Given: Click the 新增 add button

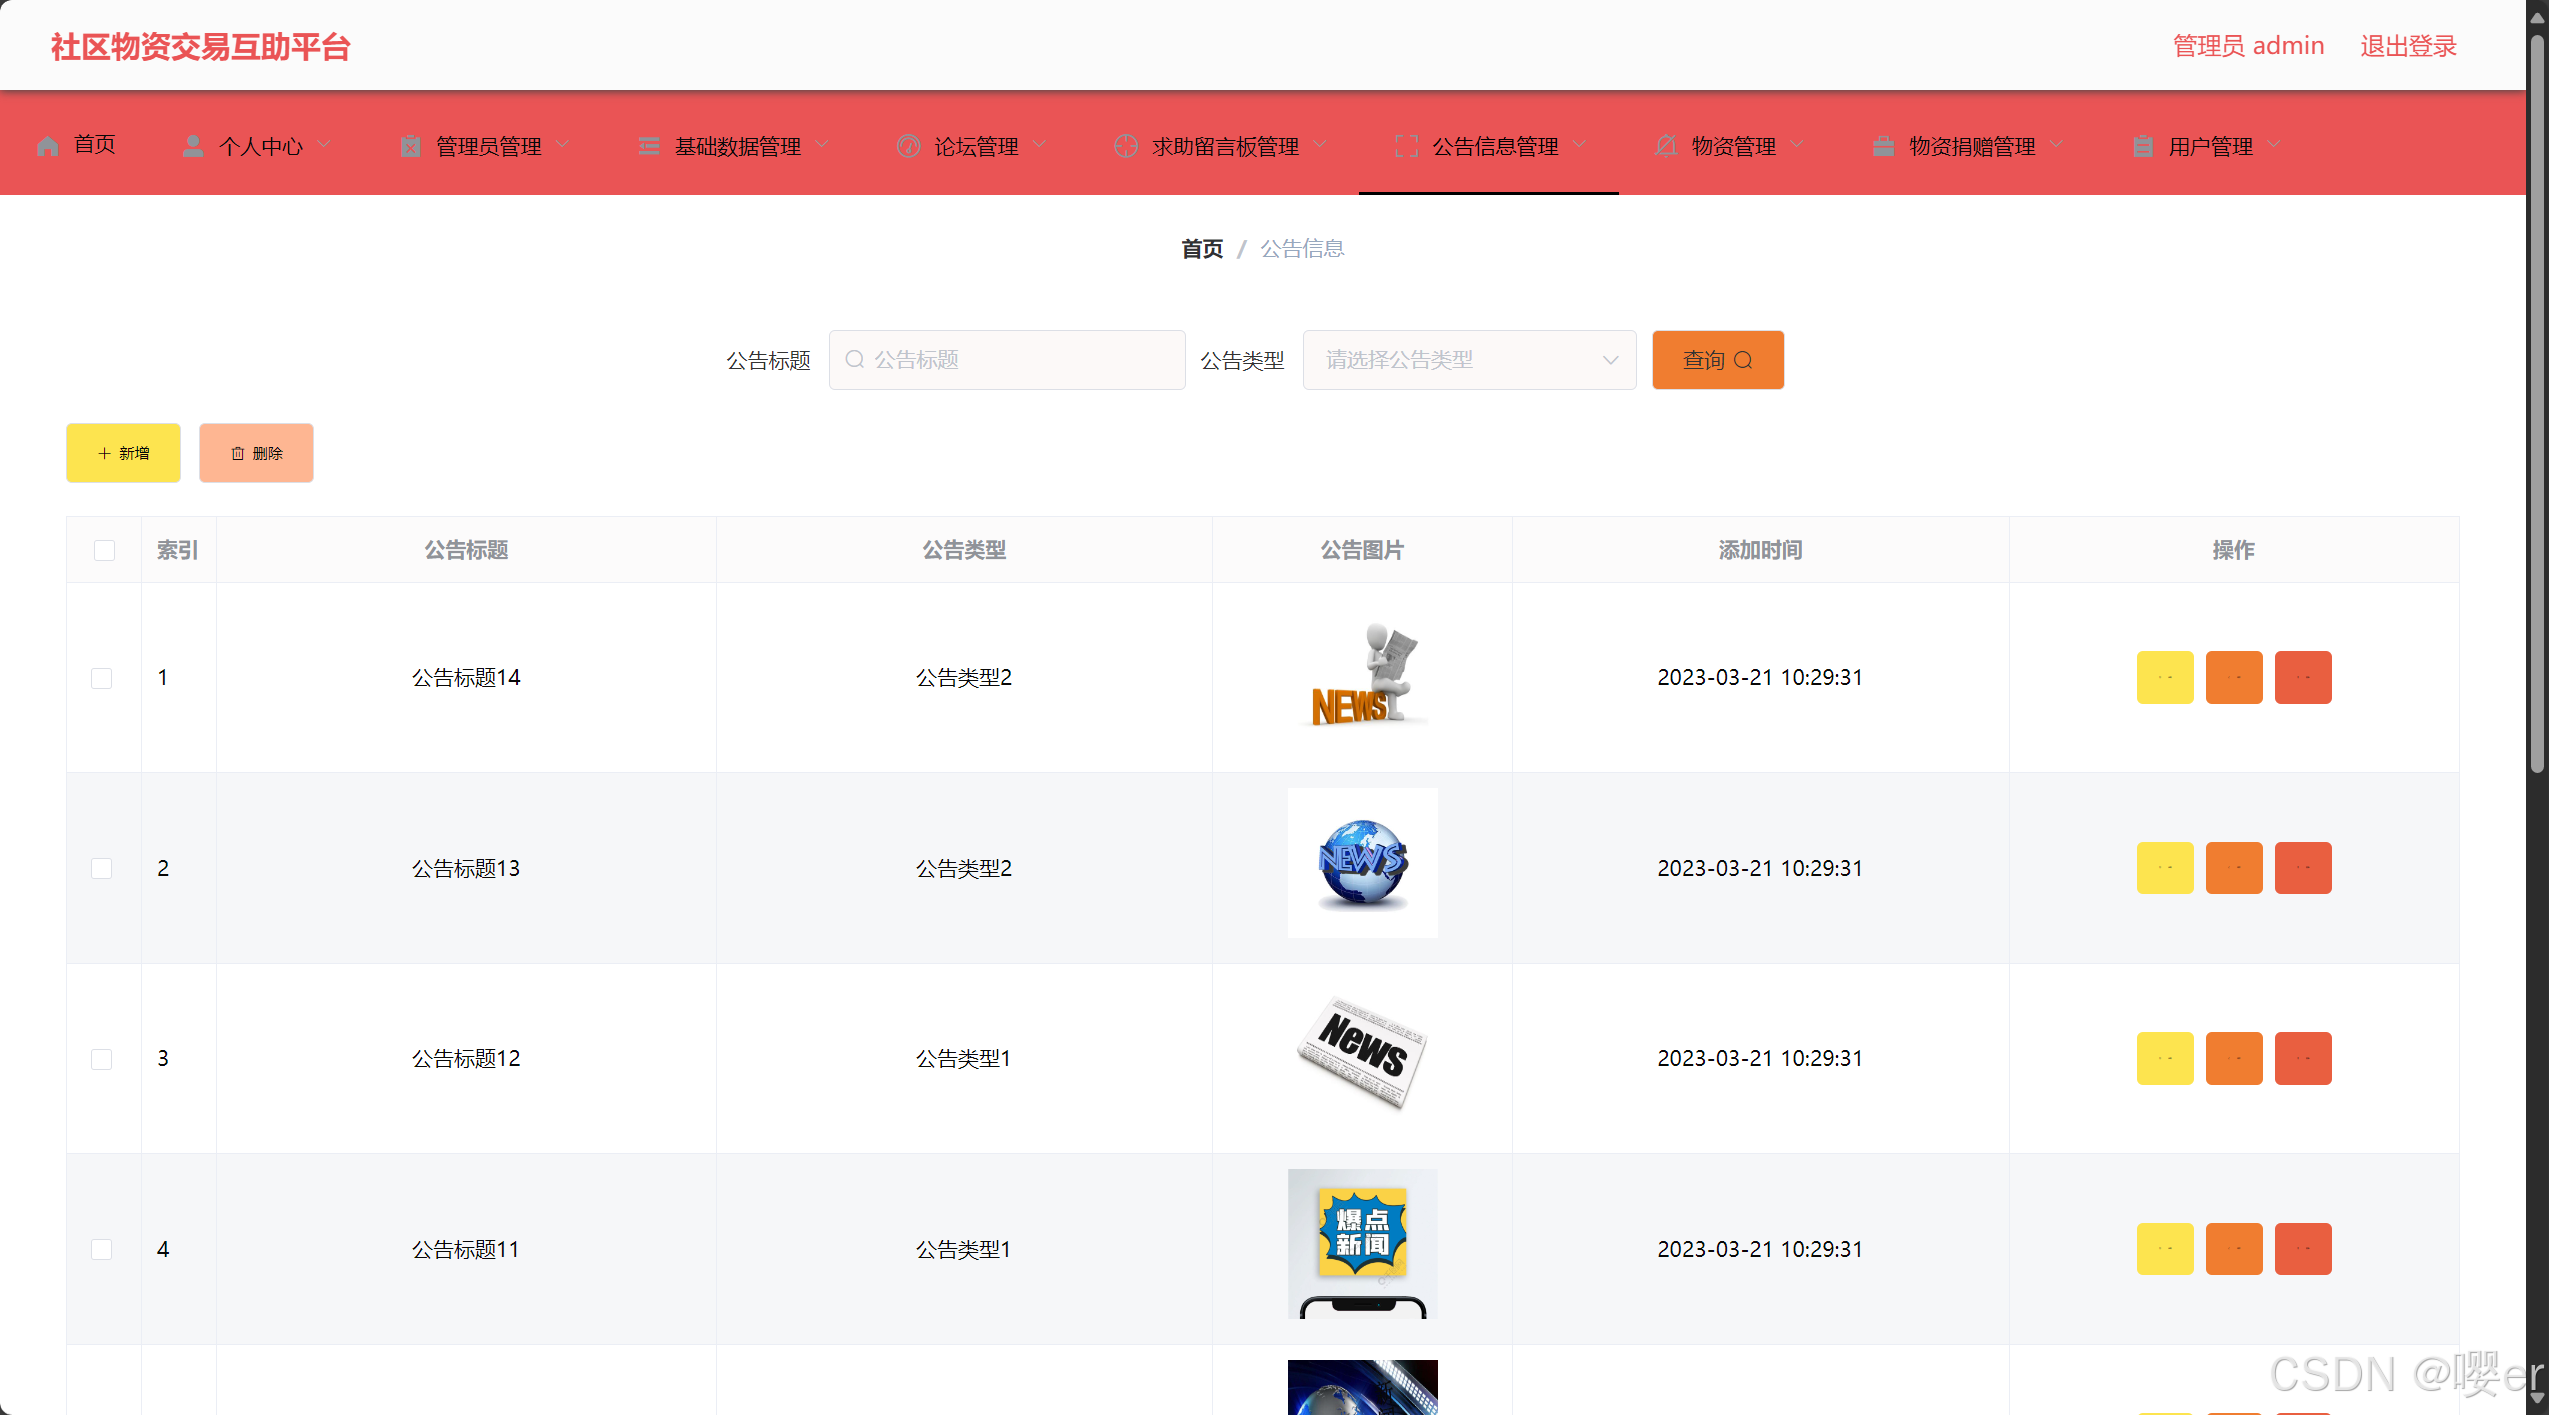Looking at the screenshot, I should click(x=123, y=453).
